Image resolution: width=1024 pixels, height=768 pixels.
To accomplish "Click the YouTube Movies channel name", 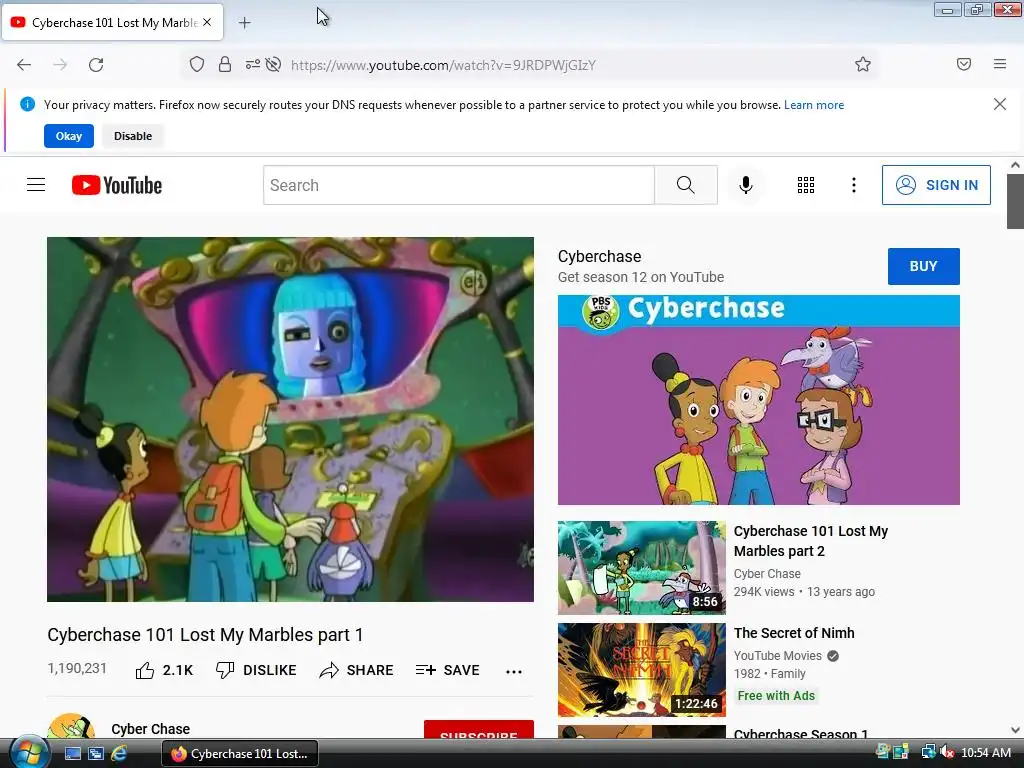I will pyautogui.click(x=777, y=655).
